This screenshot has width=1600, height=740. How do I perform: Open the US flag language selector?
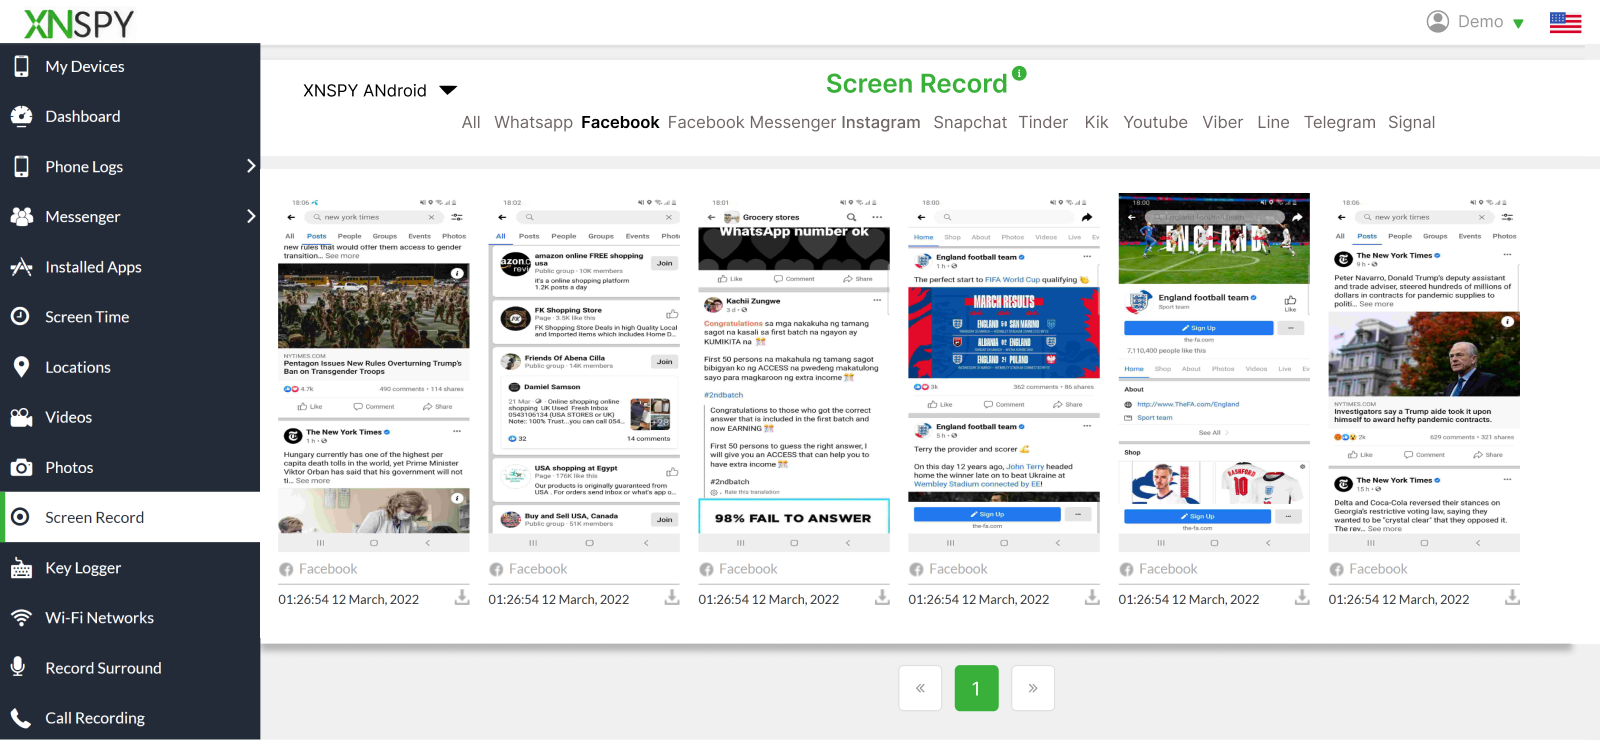(1565, 22)
